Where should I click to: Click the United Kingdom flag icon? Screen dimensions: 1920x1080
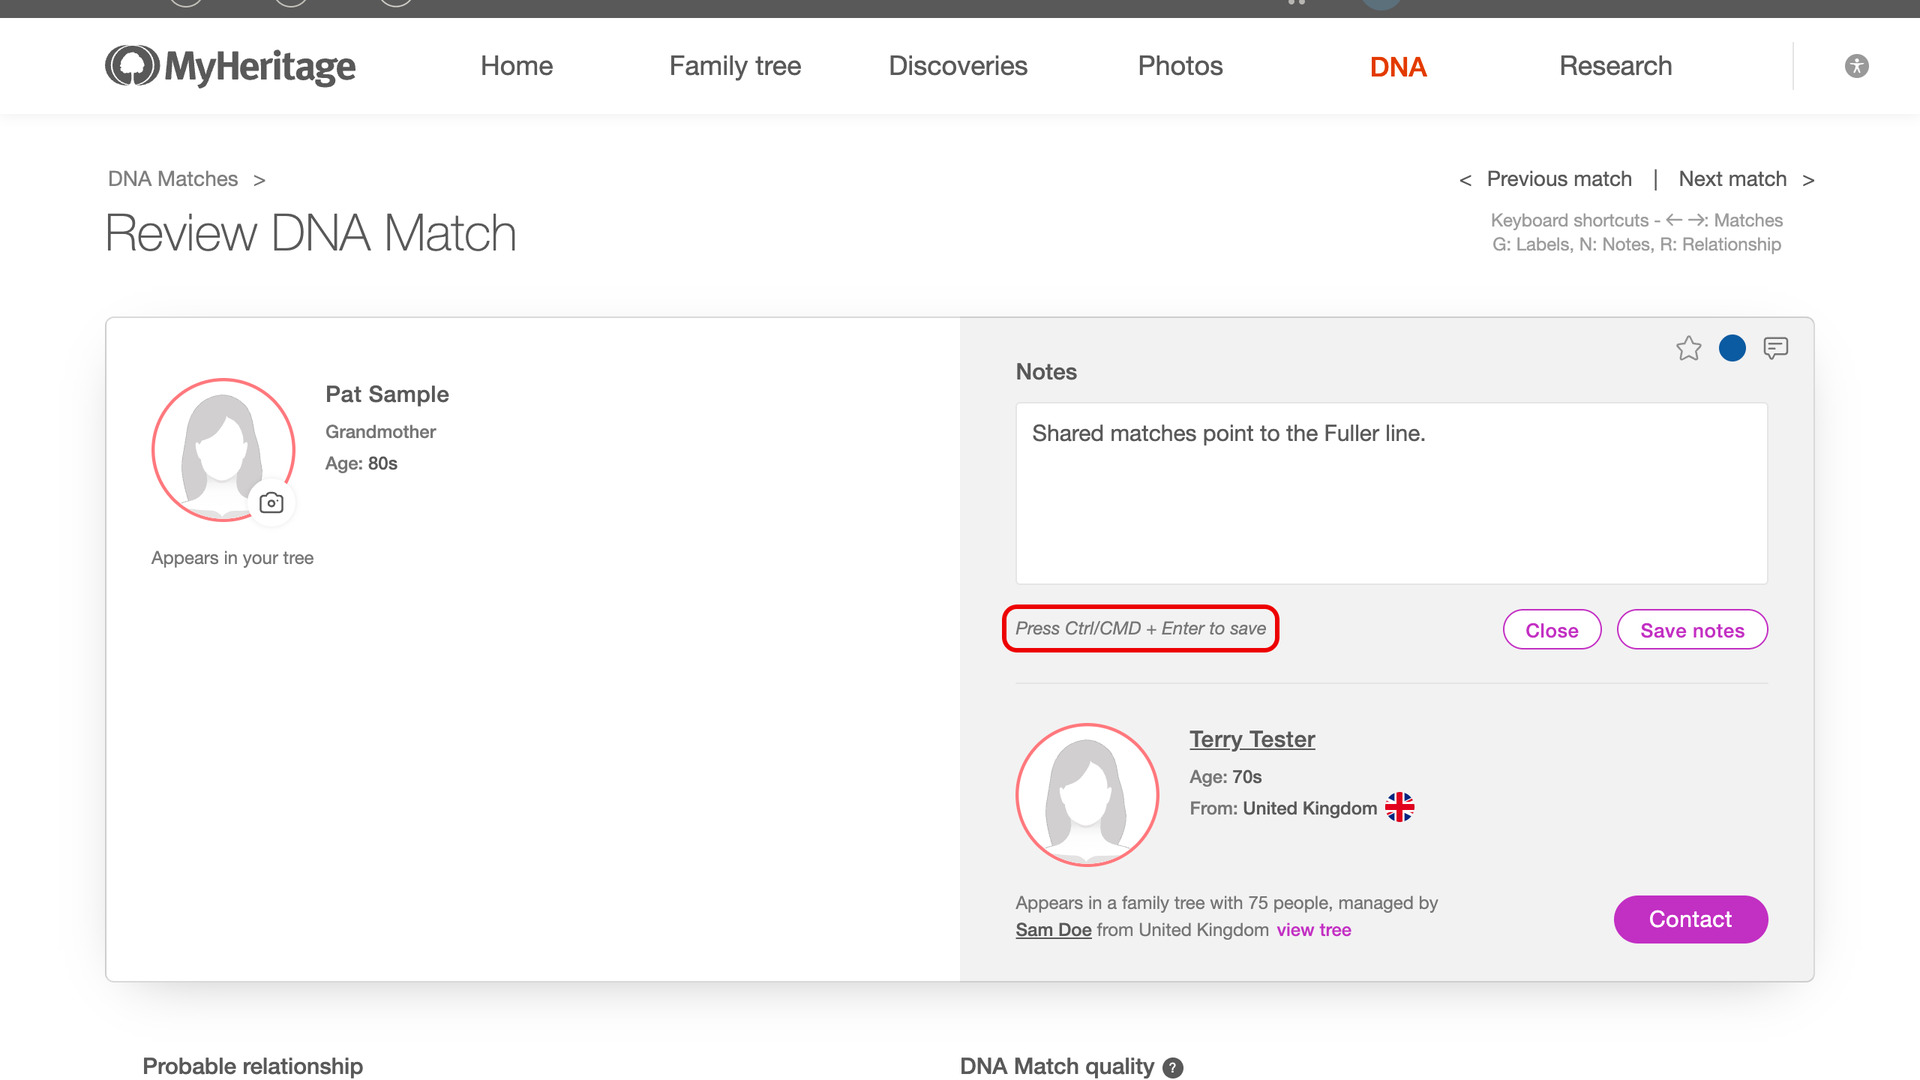[1399, 807]
